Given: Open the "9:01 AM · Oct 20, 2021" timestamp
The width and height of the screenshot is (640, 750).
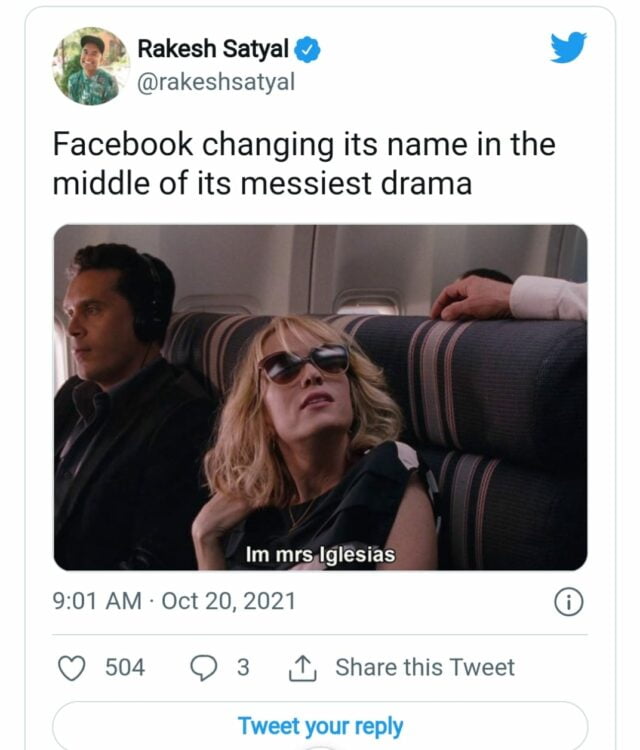Looking at the screenshot, I should point(173,602).
